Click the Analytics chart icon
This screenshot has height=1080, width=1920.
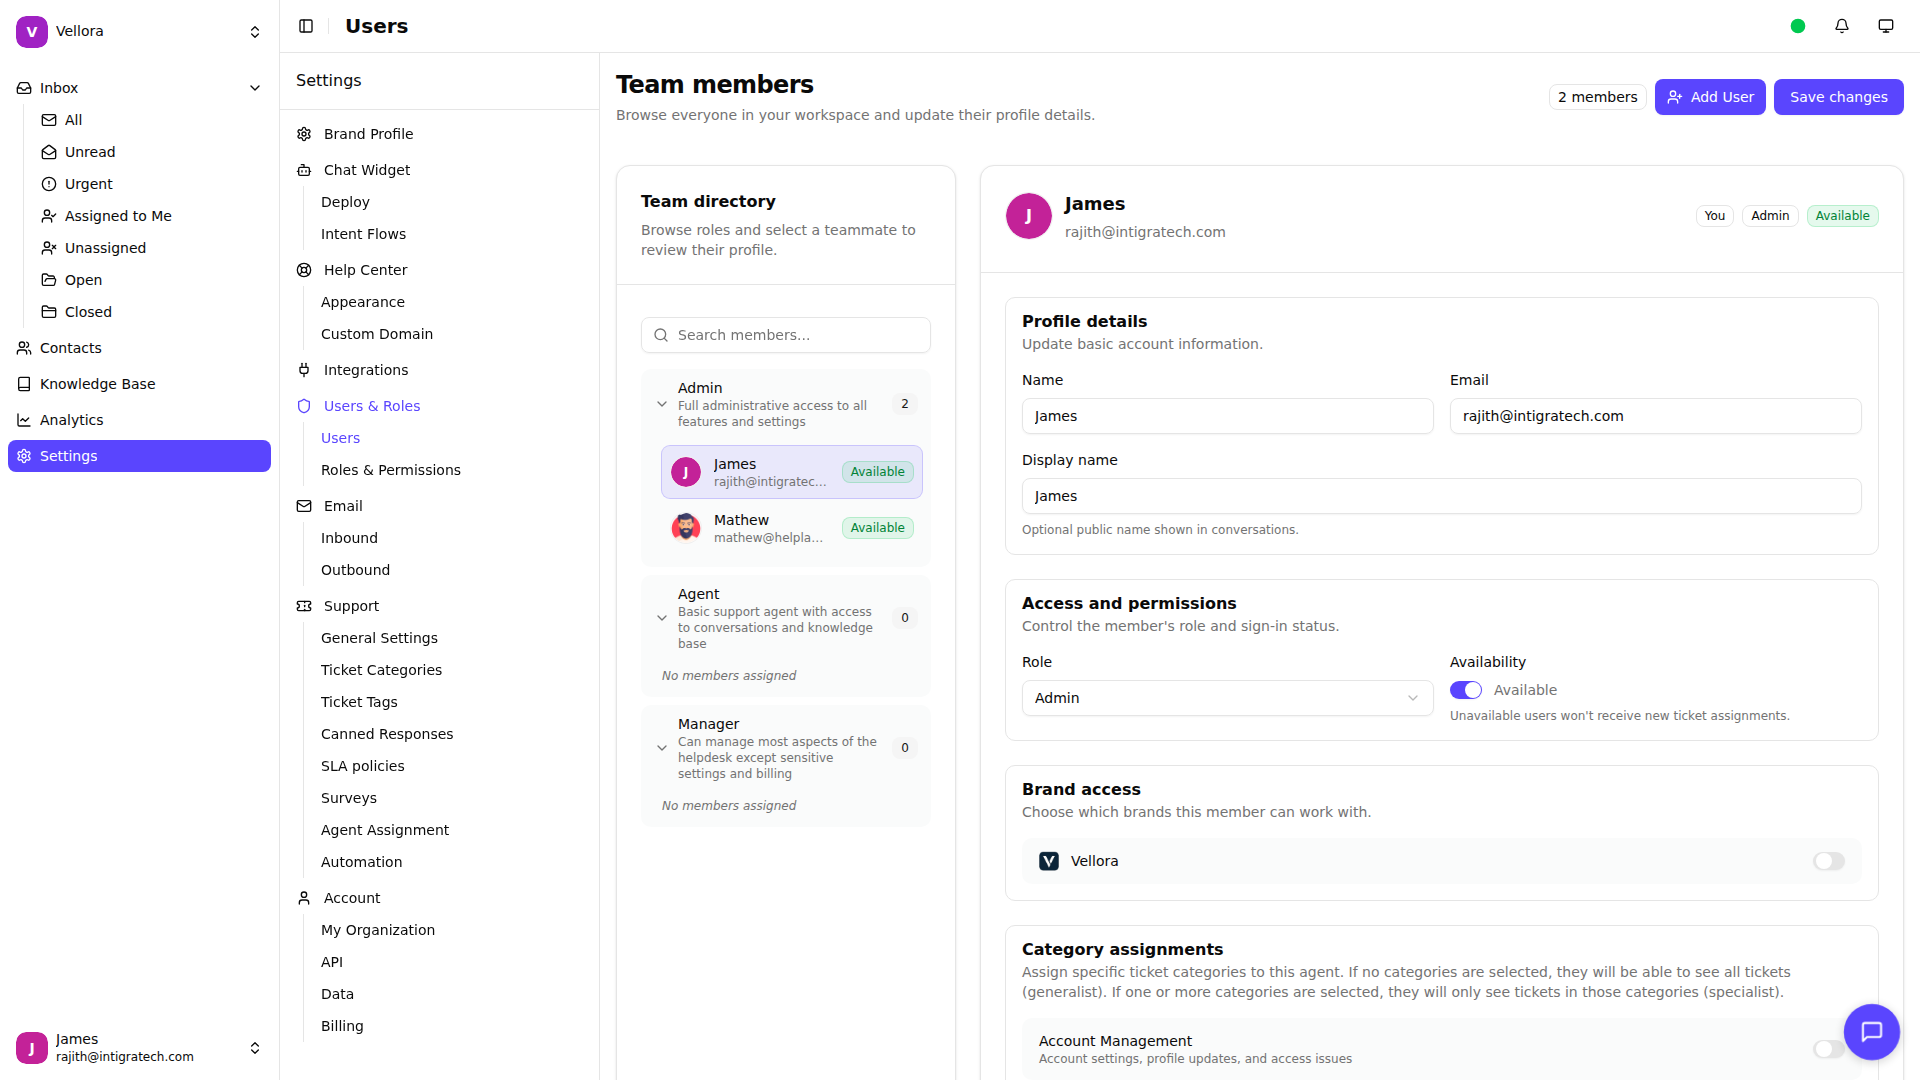point(24,420)
